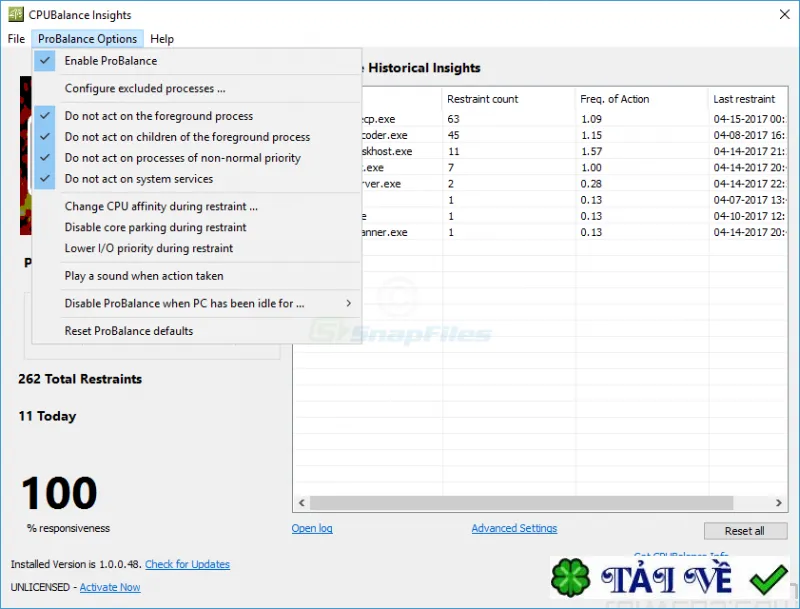The image size is (800, 609).
Task: Enable Lower I/O priority during restraint
Action: click(196, 248)
